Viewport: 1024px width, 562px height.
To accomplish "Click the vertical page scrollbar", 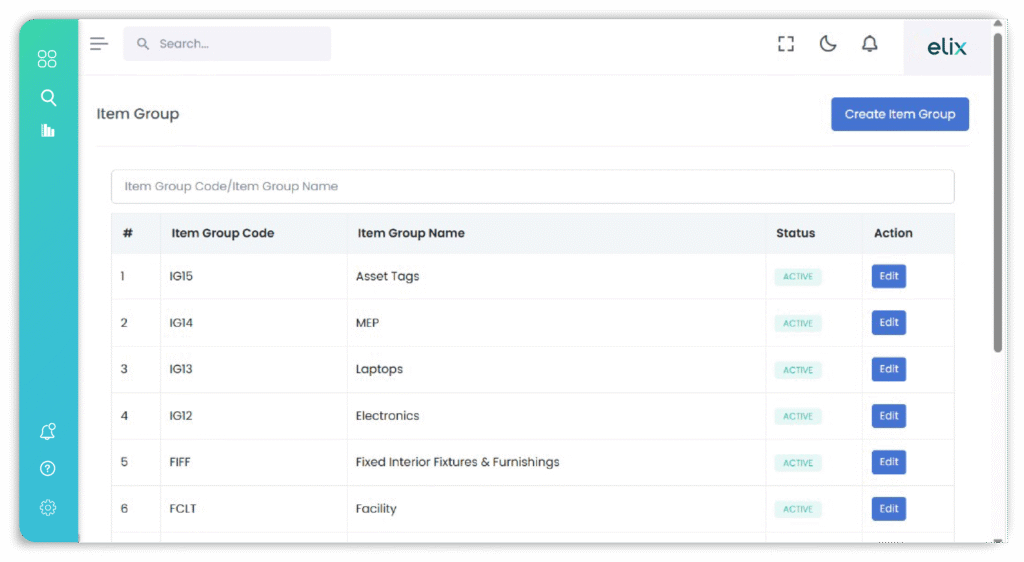I will (997, 190).
